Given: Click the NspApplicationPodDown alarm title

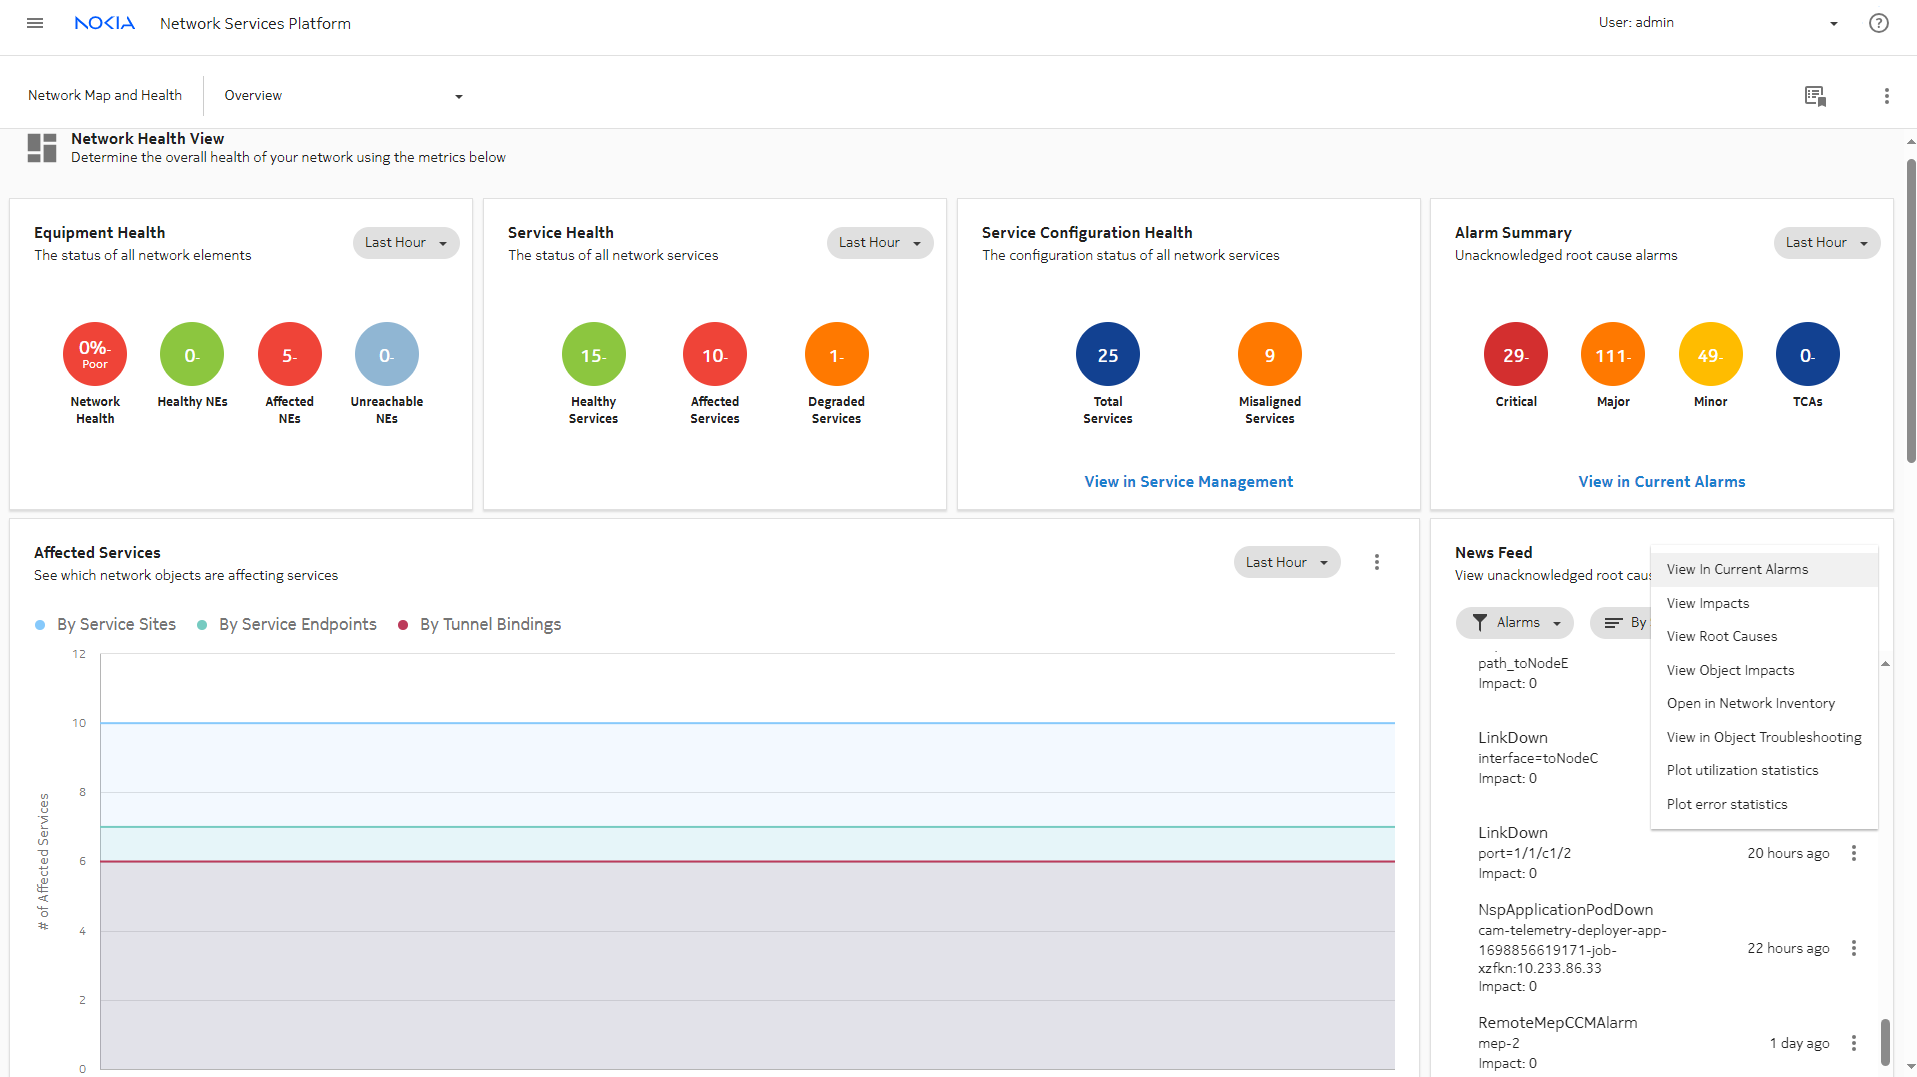Looking at the screenshot, I should click(1566, 910).
